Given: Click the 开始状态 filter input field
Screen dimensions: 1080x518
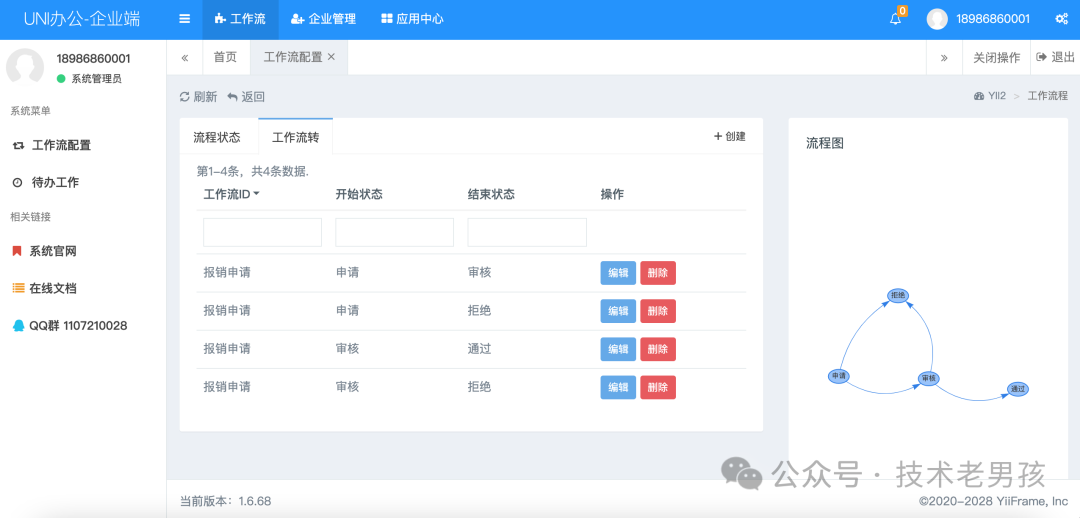Looking at the screenshot, I should pyautogui.click(x=394, y=233).
